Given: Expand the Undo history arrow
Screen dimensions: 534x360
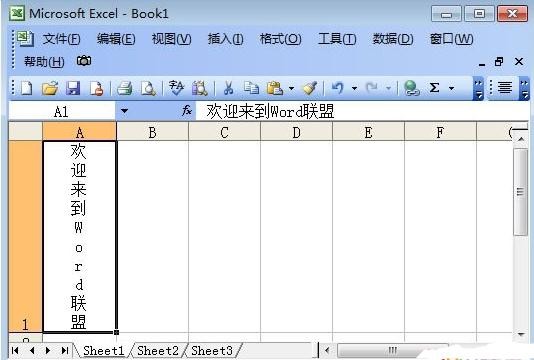Looking at the screenshot, I should click(355, 89).
